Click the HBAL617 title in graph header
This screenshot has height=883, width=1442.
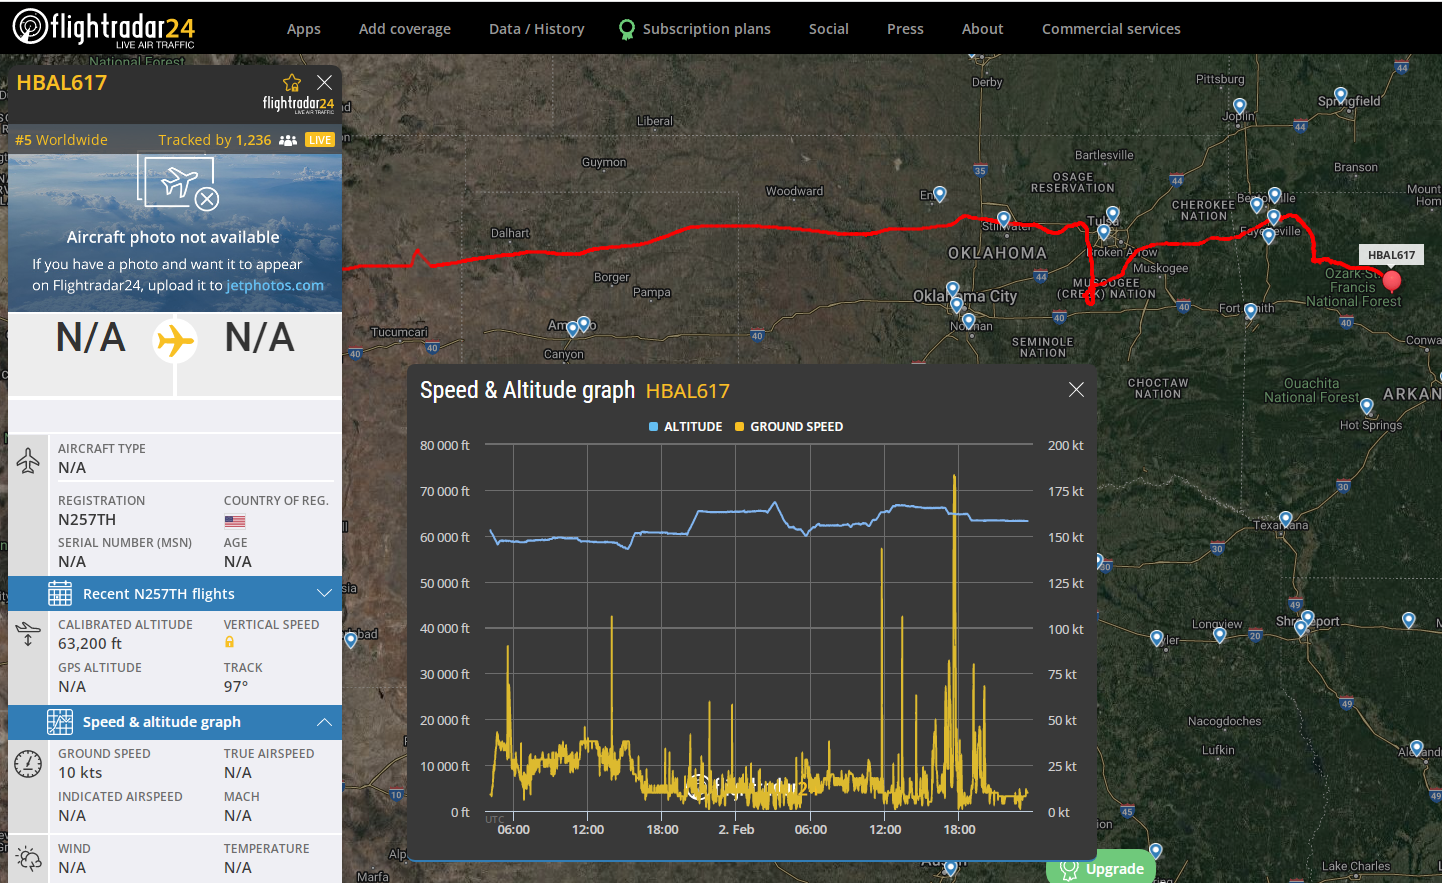[688, 391]
